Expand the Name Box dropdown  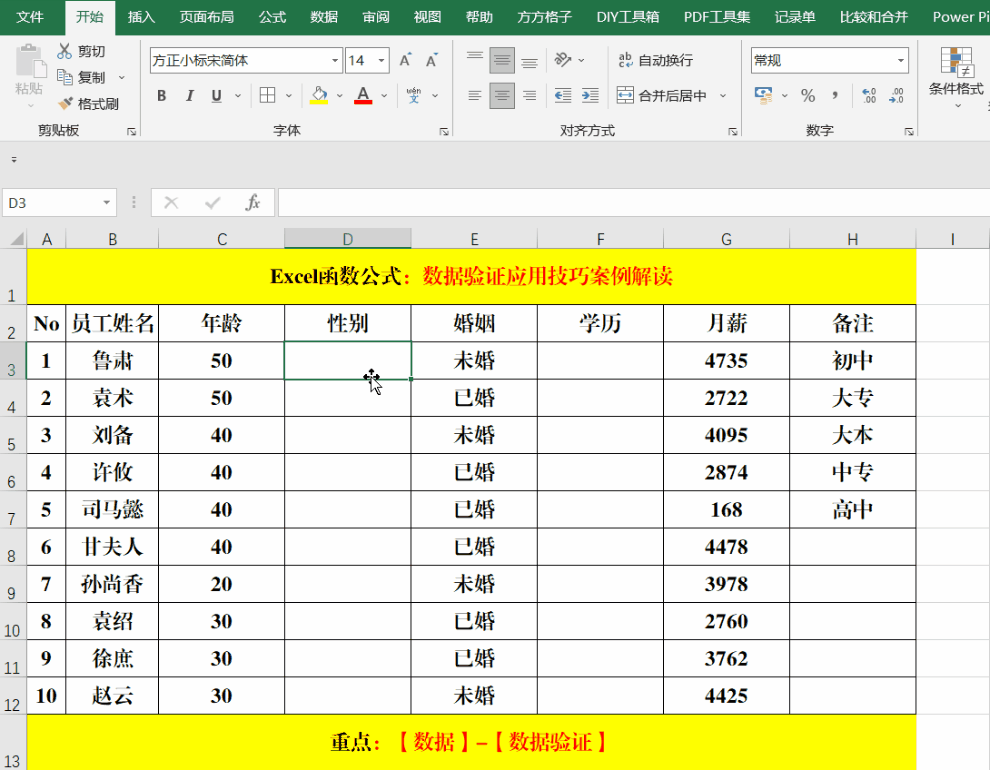[107, 203]
